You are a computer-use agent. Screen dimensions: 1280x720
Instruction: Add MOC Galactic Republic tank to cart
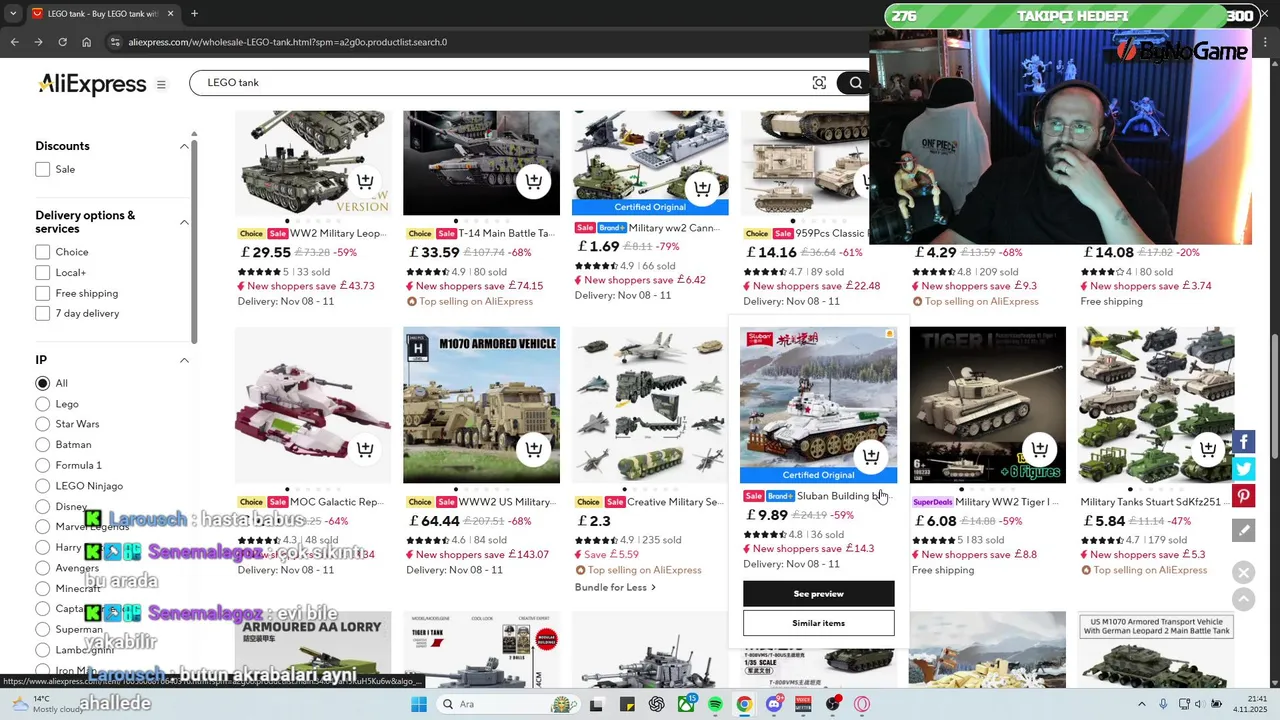click(x=365, y=450)
